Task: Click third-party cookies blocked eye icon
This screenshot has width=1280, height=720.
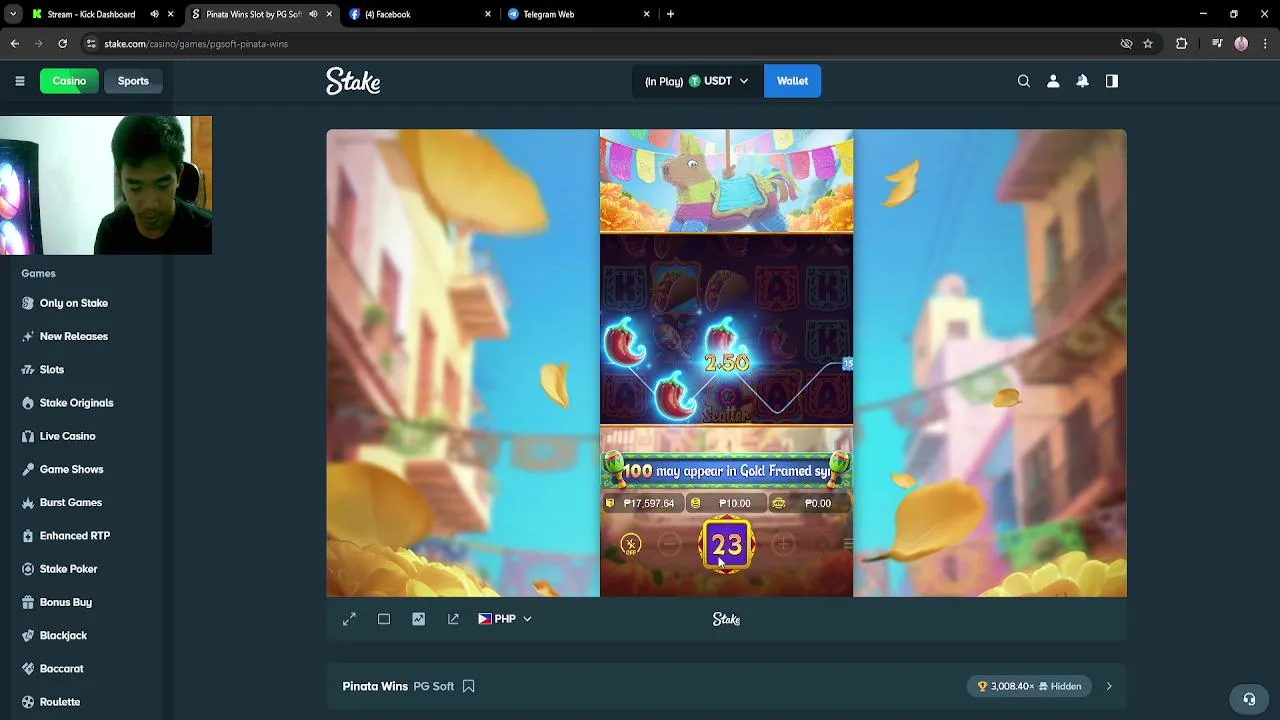Action: tap(1126, 44)
